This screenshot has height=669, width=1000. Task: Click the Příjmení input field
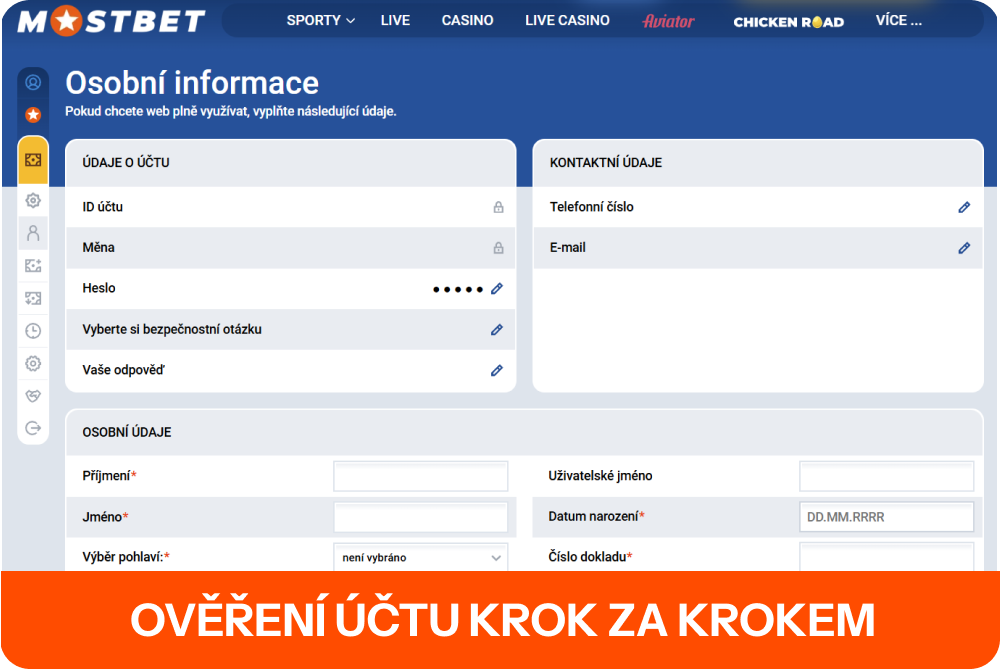tap(420, 476)
